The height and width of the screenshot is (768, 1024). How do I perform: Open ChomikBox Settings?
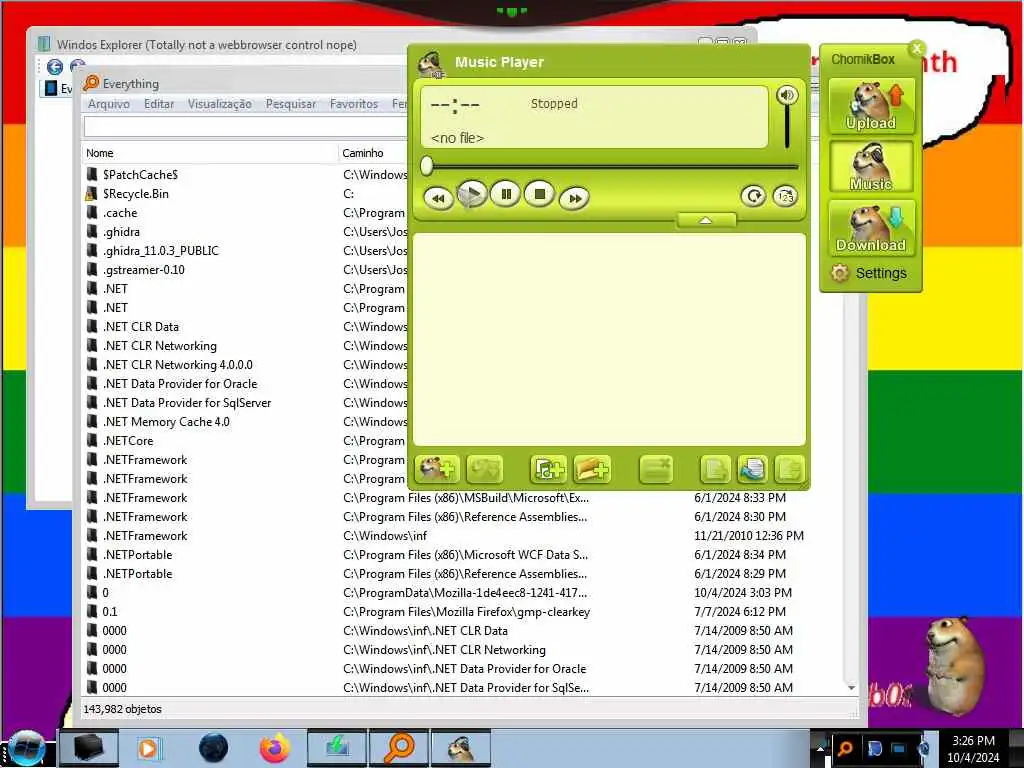tap(869, 273)
